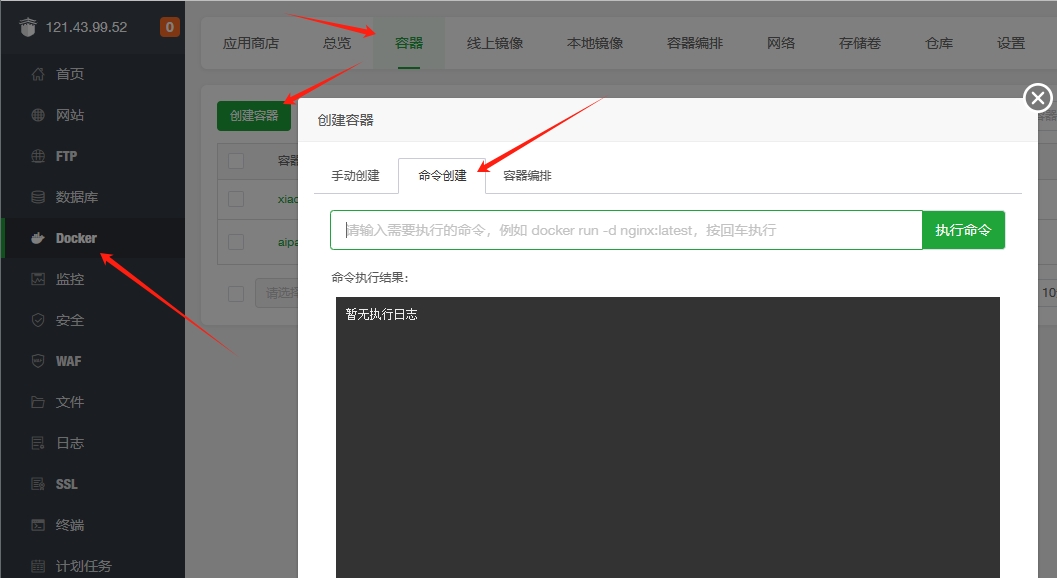Open the batch action dropdown 请选择
This screenshot has height=578, width=1057.
point(276,293)
